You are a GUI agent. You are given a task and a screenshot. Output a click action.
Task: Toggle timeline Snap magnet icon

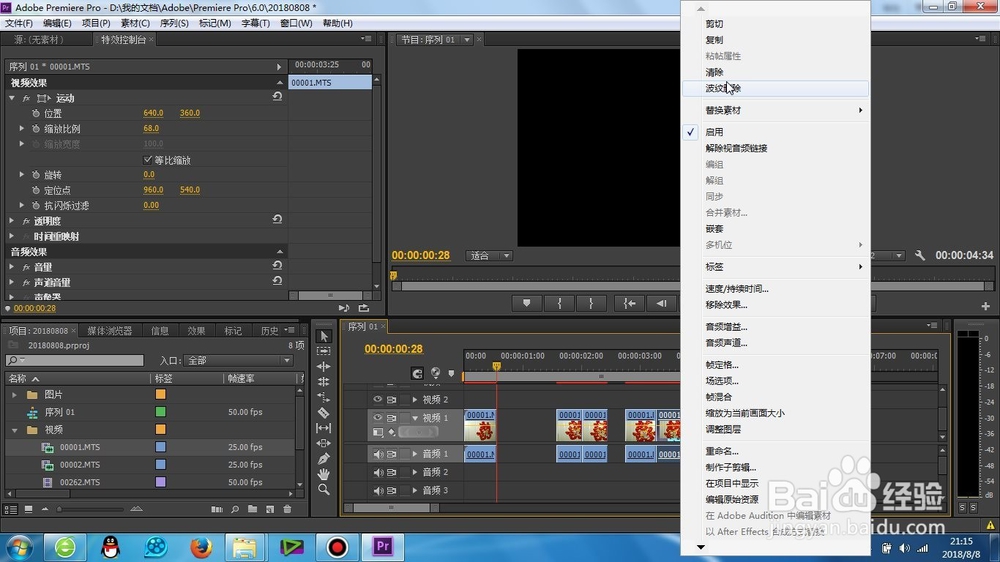[x=417, y=373]
